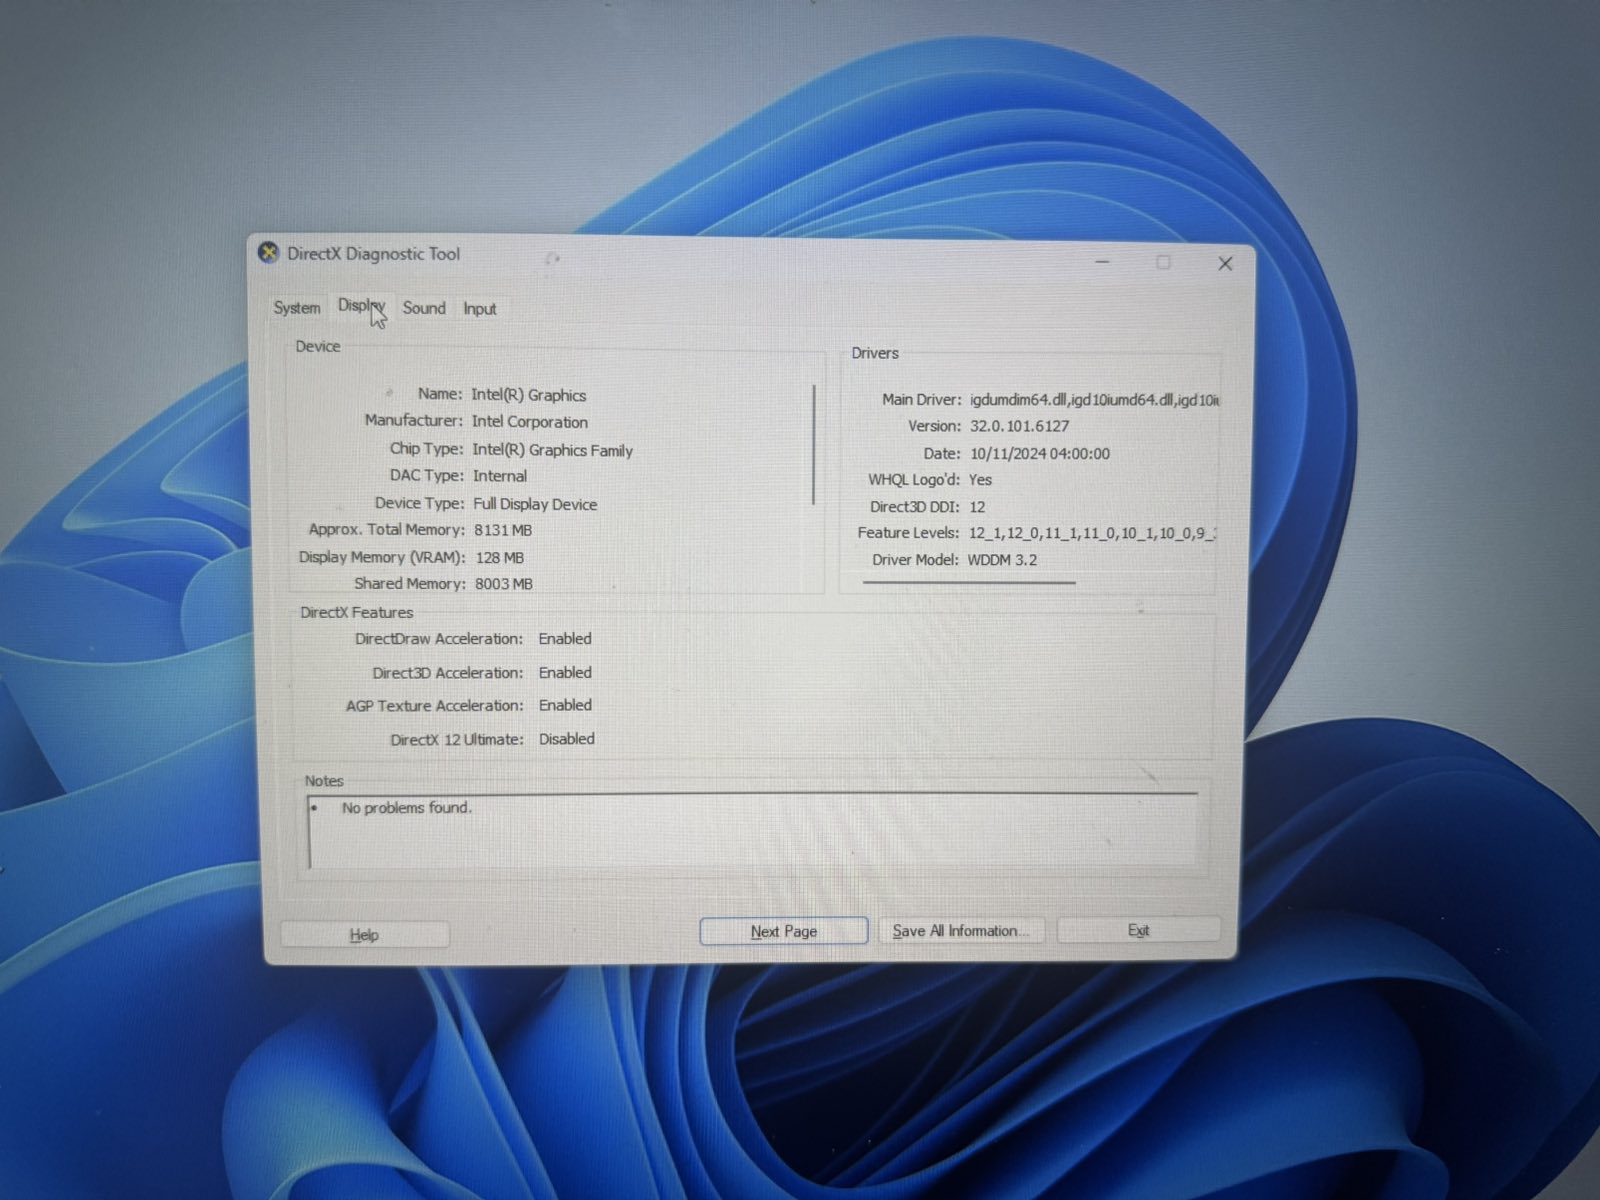The width and height of the screenshot is (1600, 1200).
Task: Click the Drivers panel horizontal scrollbar
Action: [x=968, y=582]
